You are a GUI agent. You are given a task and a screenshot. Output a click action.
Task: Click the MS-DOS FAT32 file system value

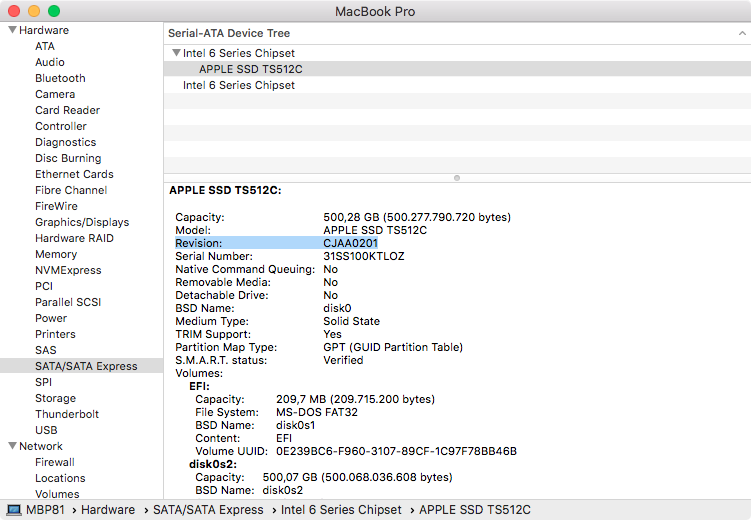[x=317, y=412]
